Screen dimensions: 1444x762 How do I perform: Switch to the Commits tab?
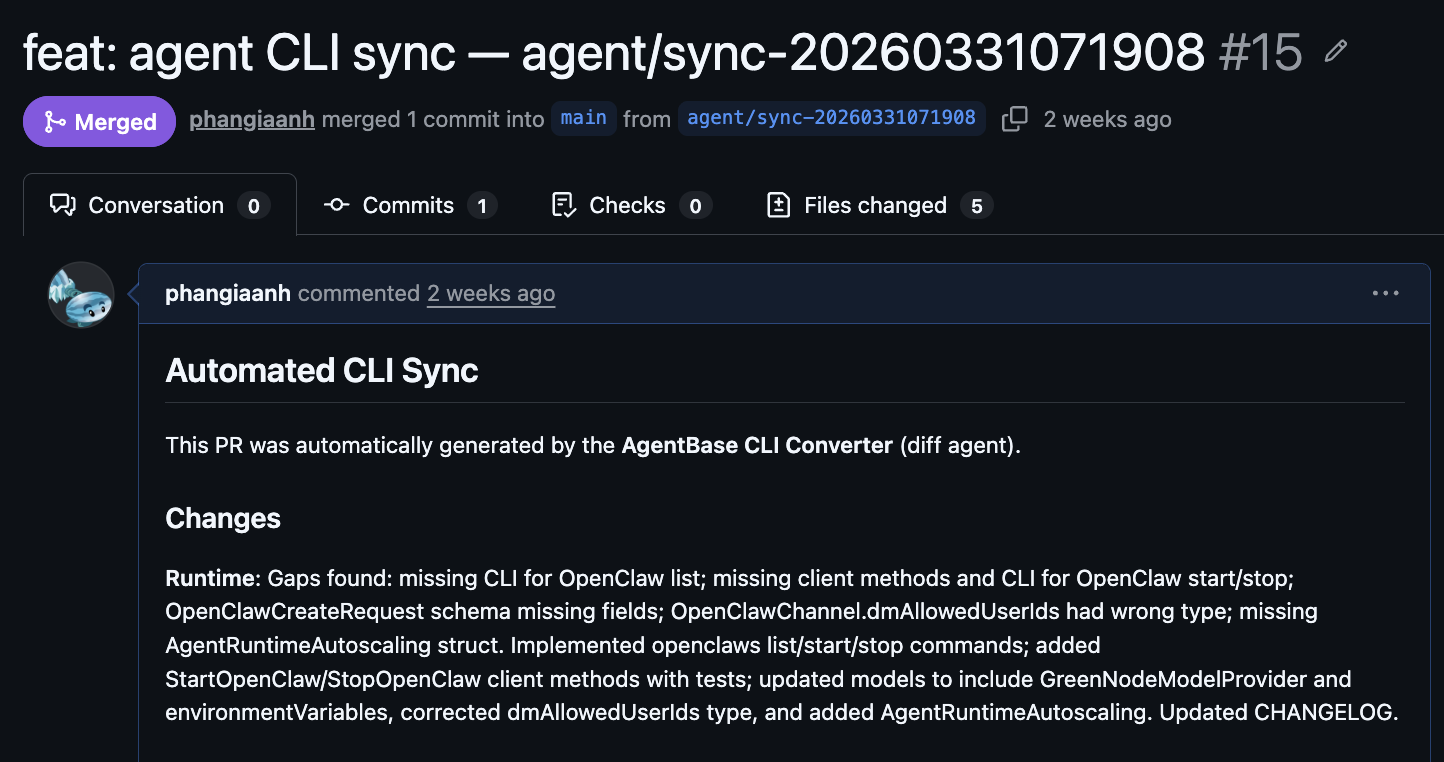tap(410, 205)
